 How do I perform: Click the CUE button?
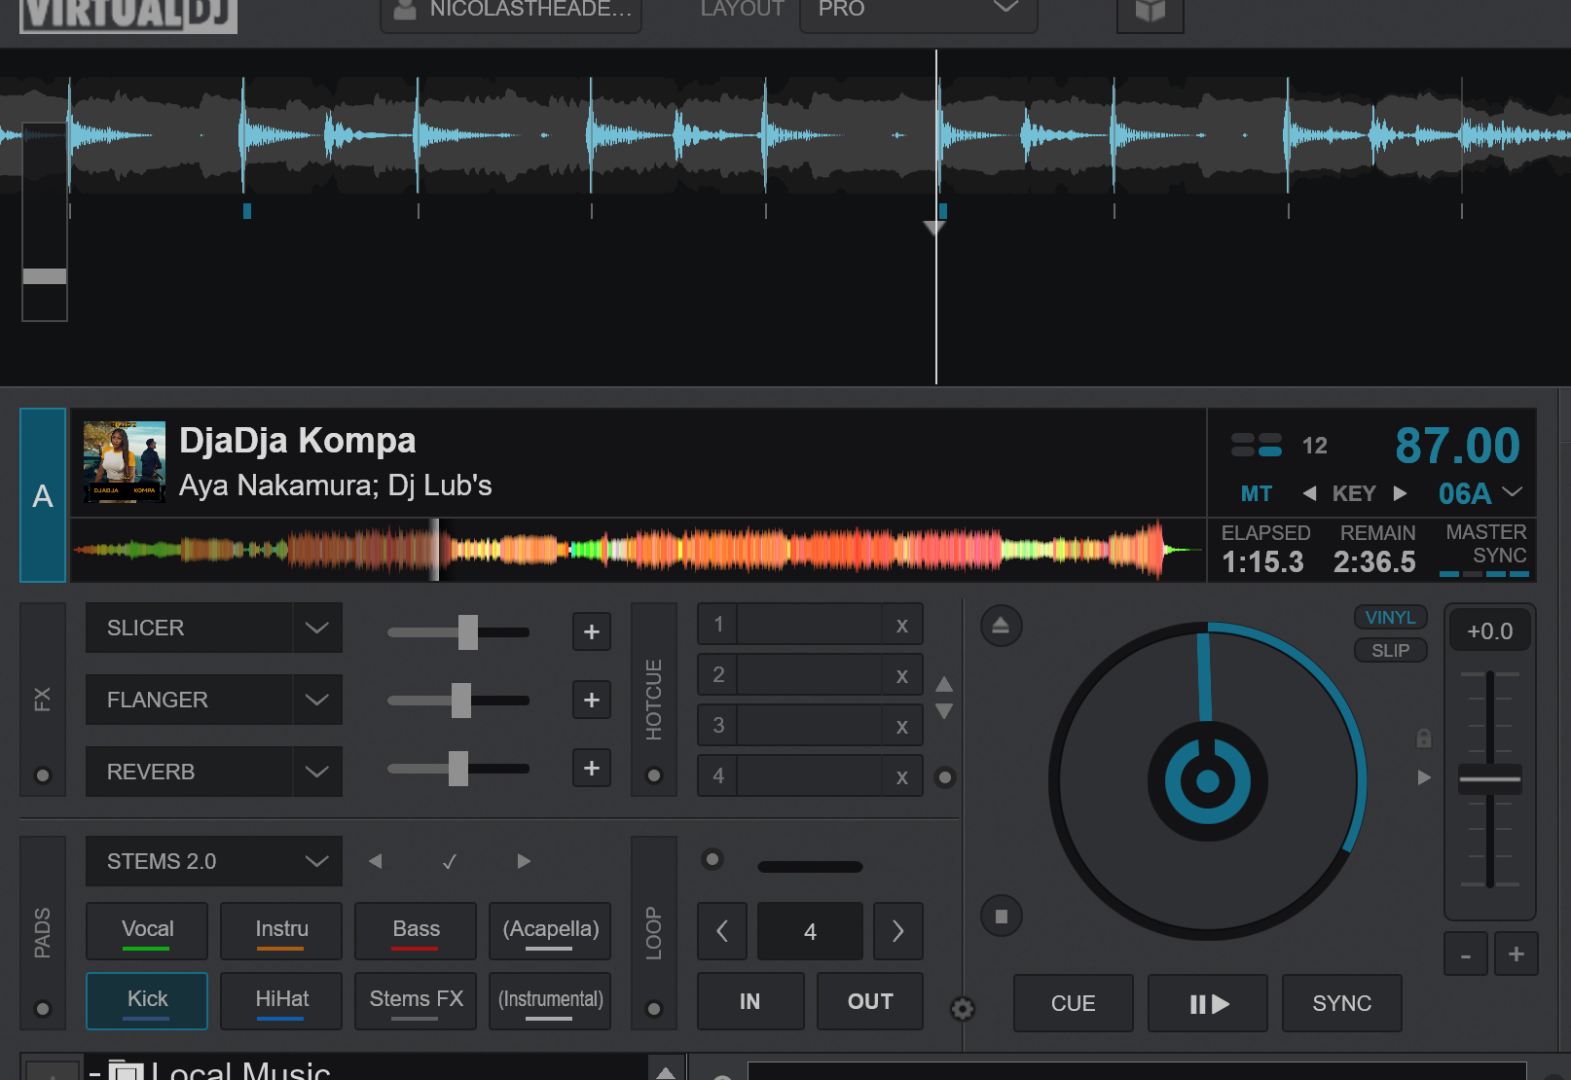coord(1073,1003)
